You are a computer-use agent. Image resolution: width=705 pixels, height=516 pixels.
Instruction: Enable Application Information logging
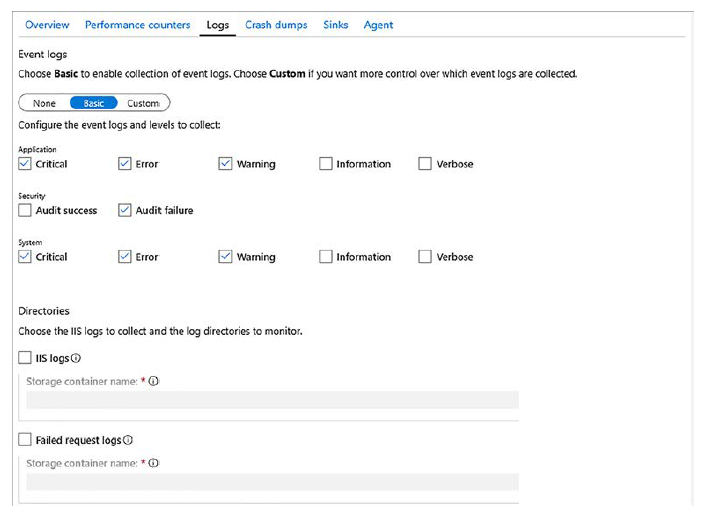tap(326, 164)
